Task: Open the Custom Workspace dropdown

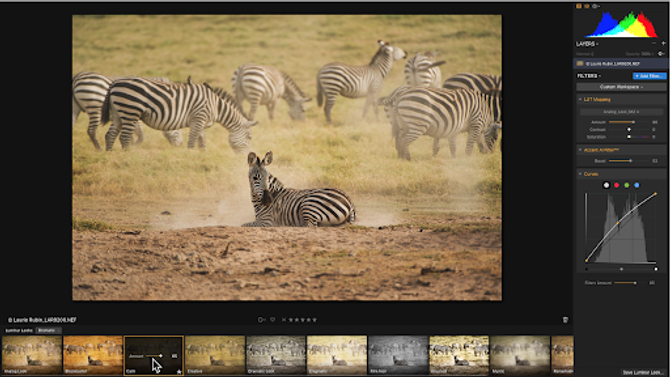Action: (621, 87)
